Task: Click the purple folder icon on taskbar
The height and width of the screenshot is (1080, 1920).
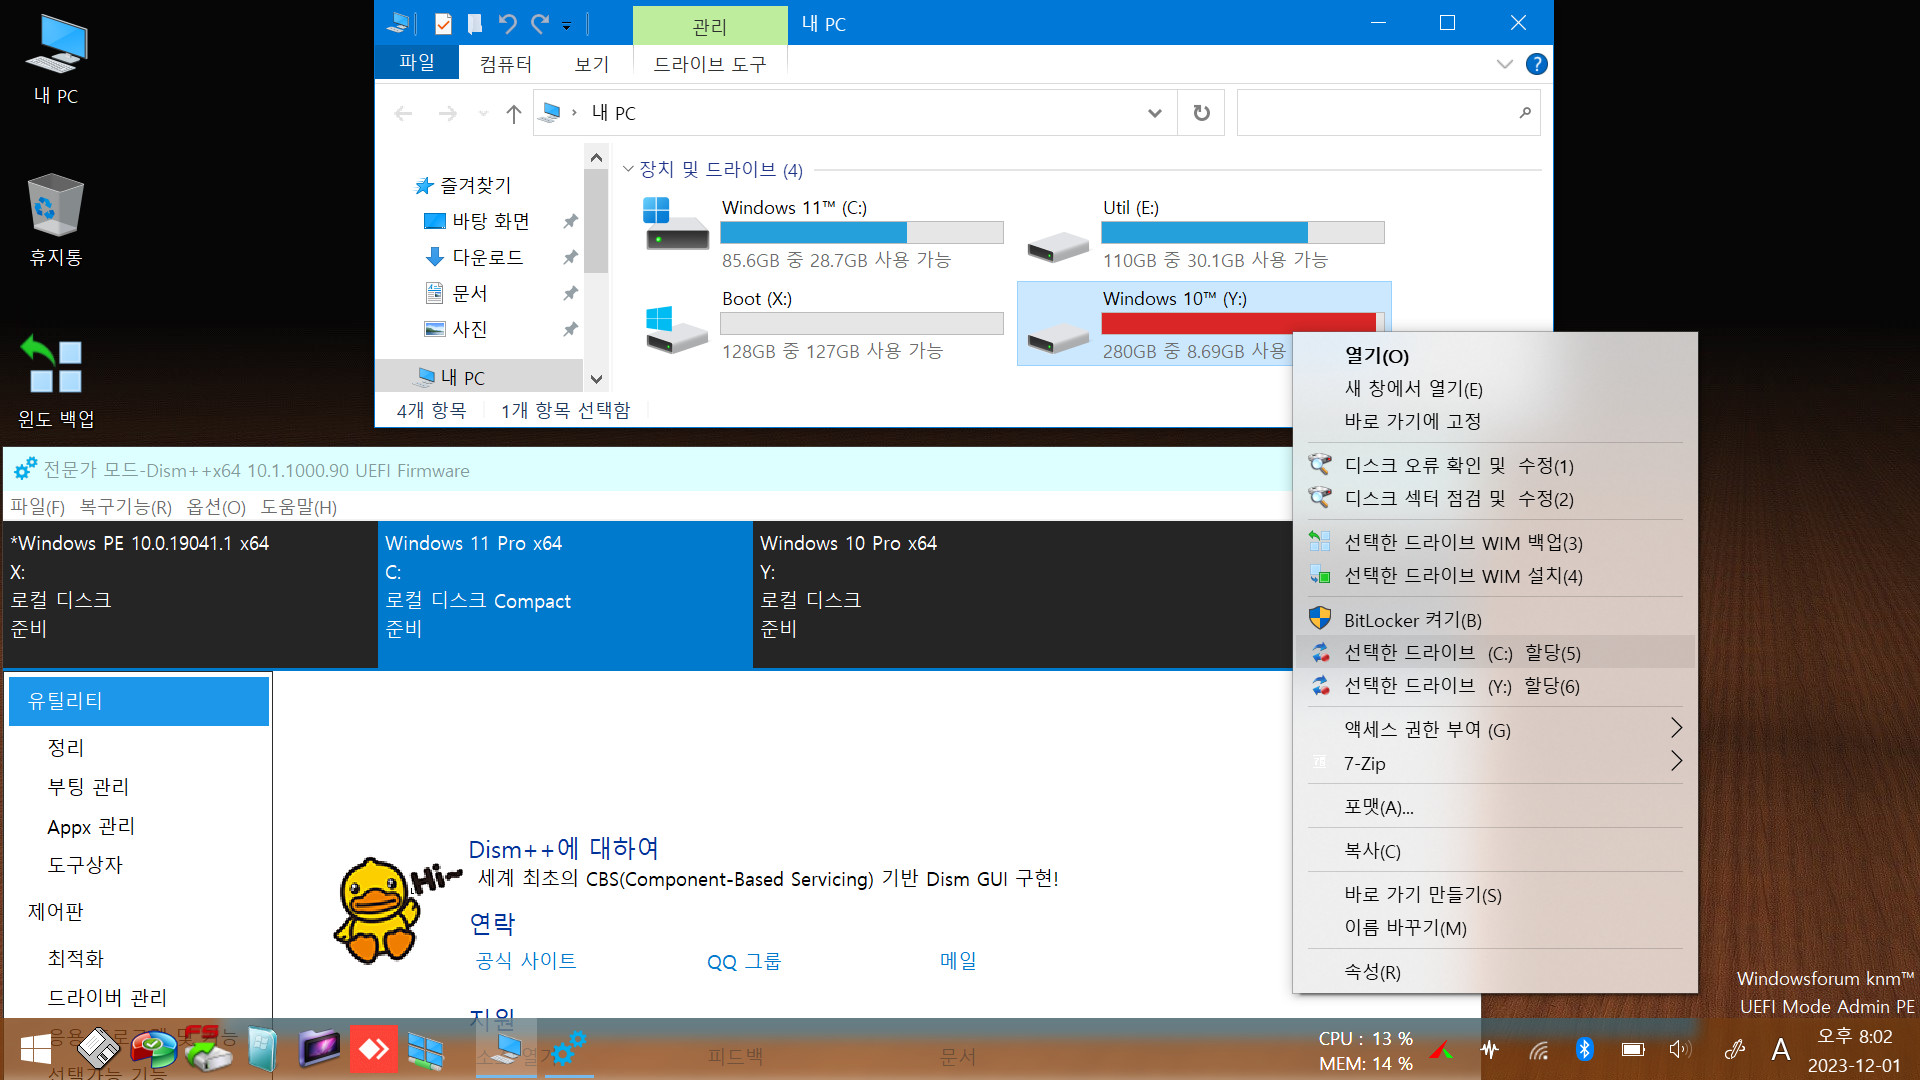Action: (319, 1049)
